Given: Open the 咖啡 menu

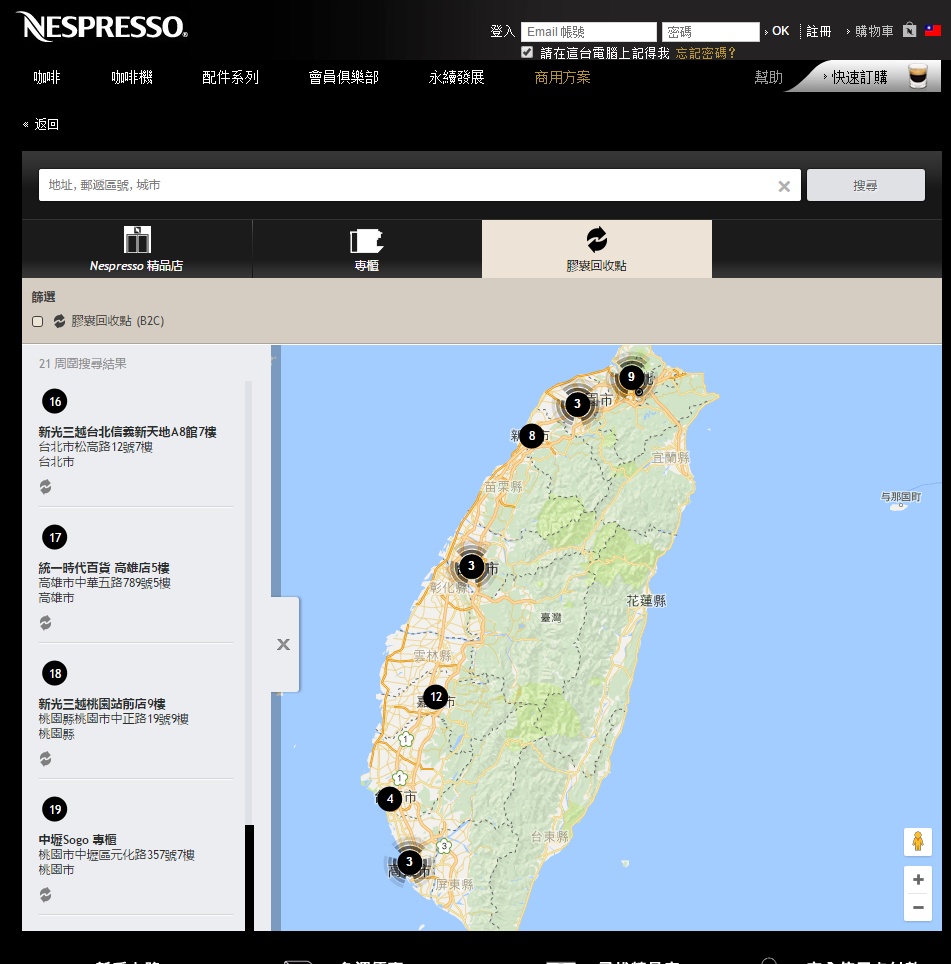Looking at the screenshot, I should tap(47, 77).
